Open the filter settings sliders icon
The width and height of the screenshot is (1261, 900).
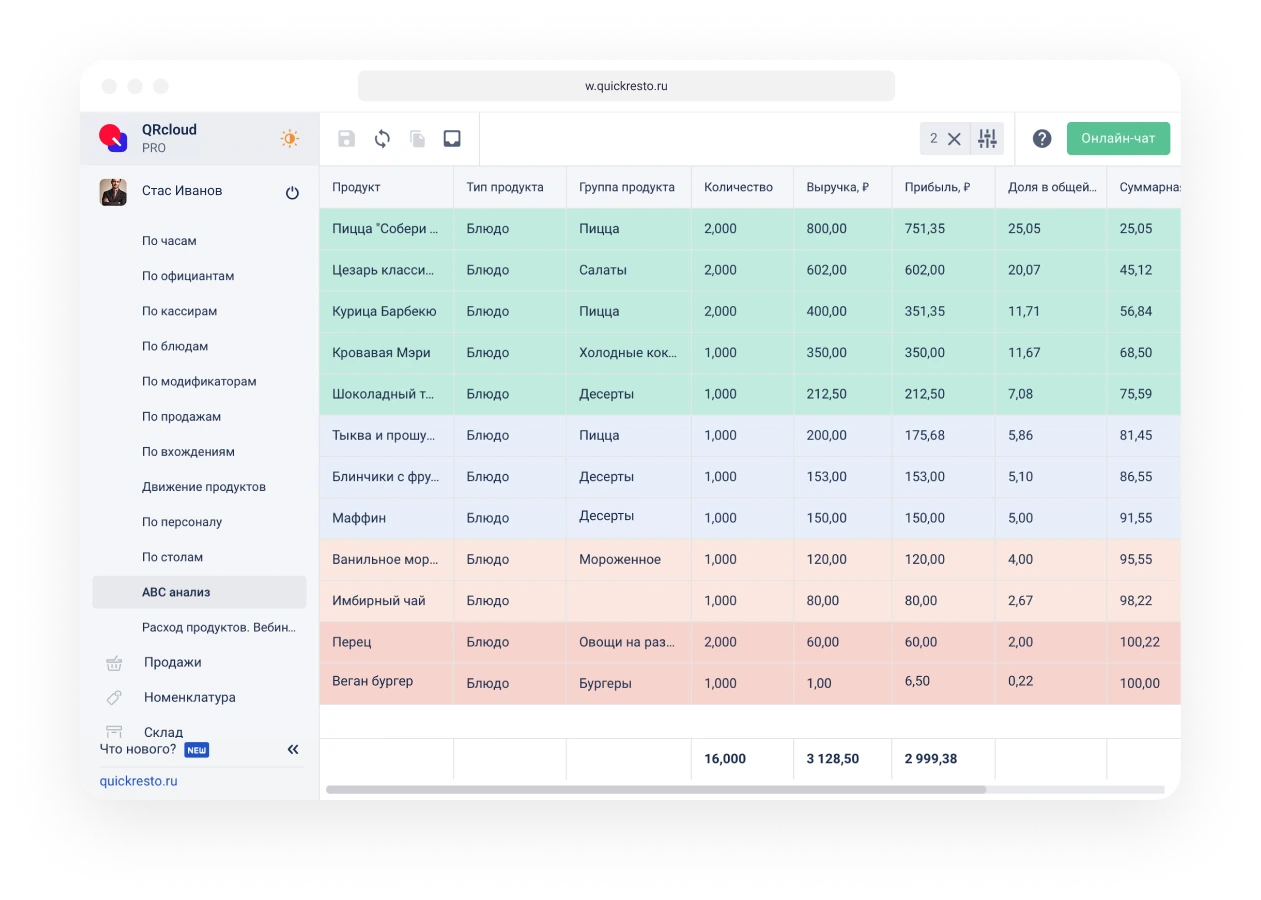tap(987, 139)
